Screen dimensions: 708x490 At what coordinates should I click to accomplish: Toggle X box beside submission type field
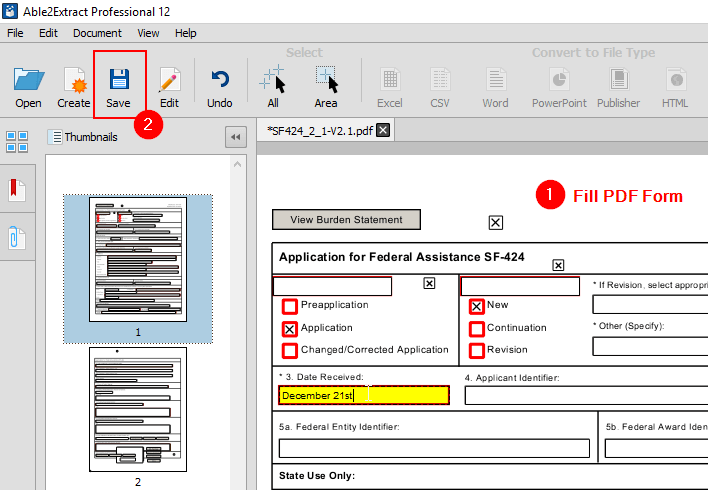click(x=429, y=283)
